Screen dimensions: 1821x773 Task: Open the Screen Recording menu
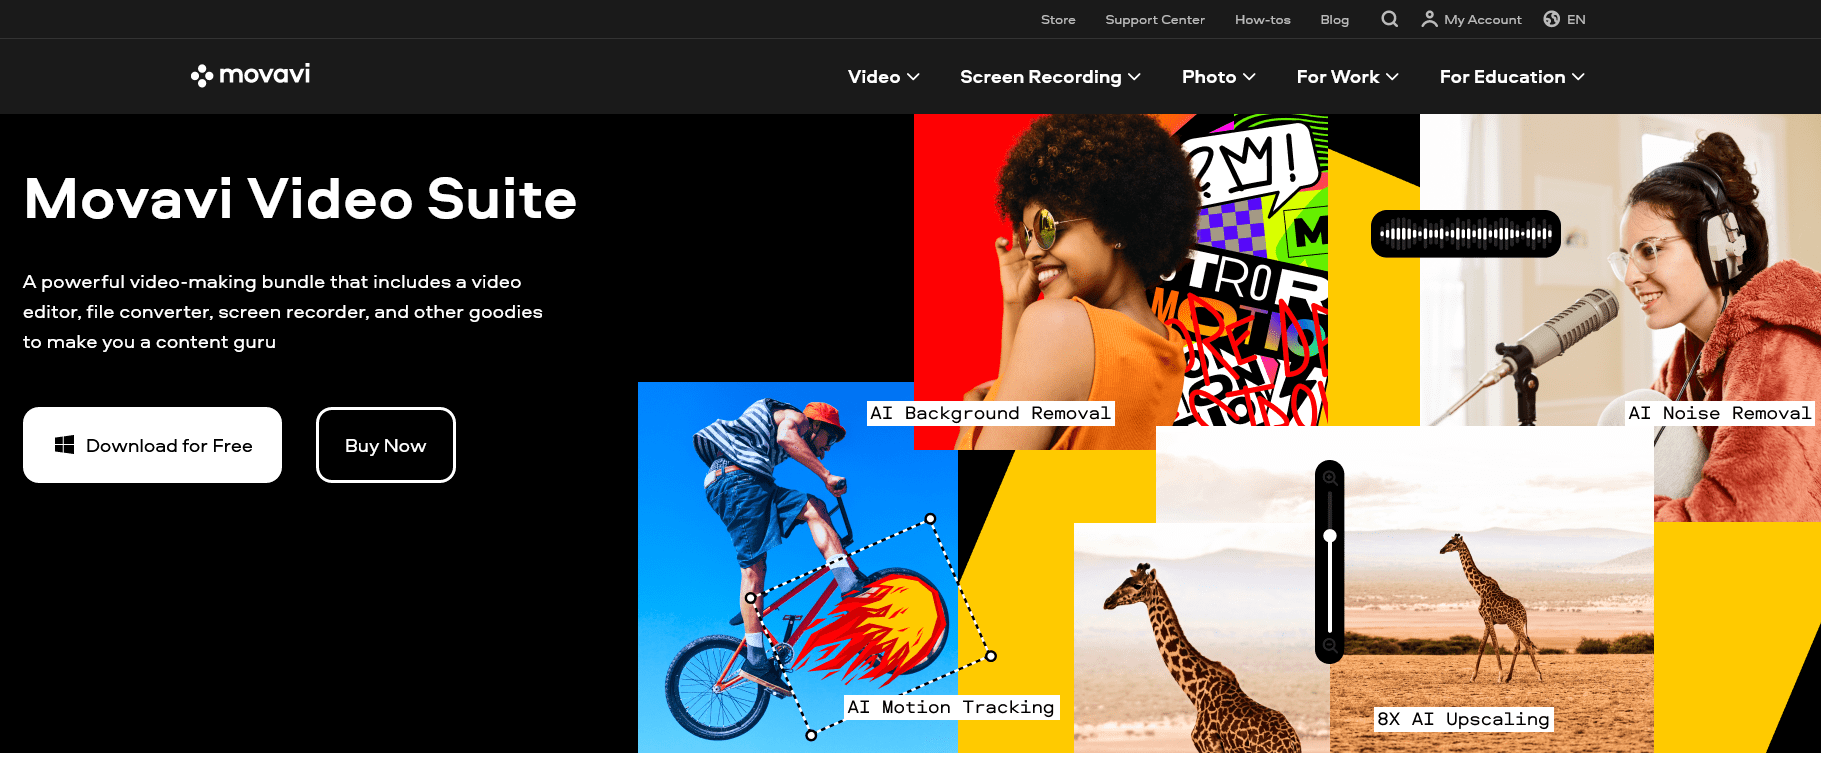click(1050, 77)
